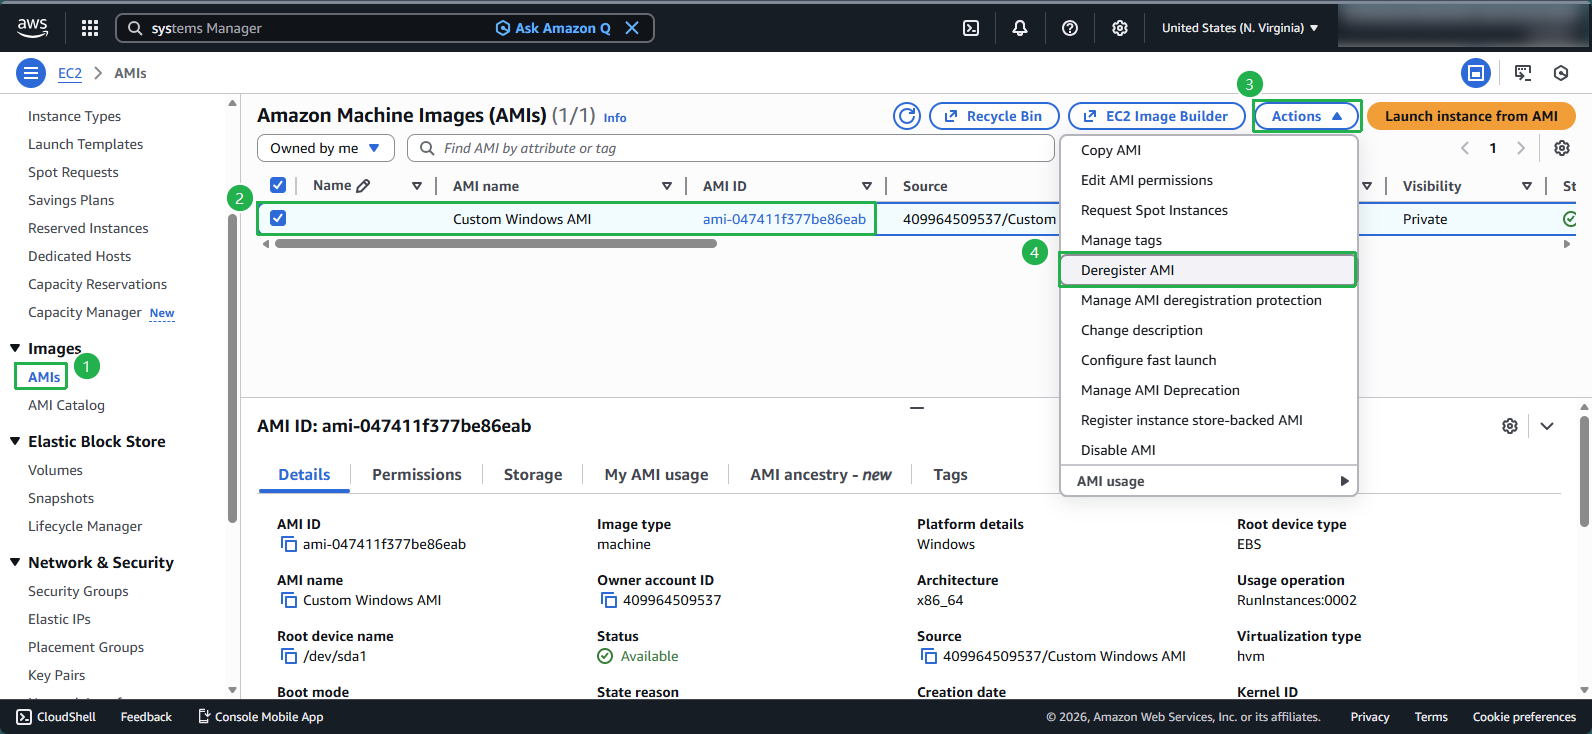Open table preferences gear icon
The width and height of the screenshot is (1592, 734).
(x=1562, y=148)
